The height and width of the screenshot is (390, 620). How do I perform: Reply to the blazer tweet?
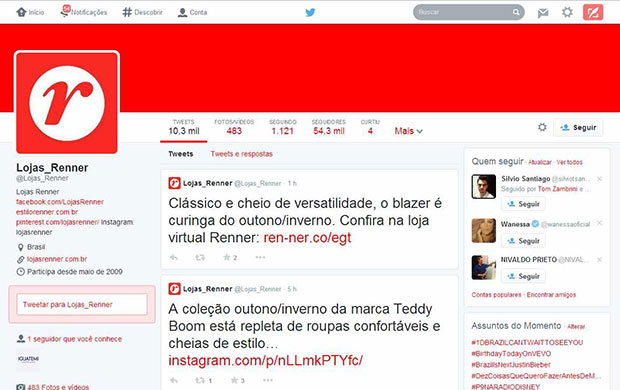point(174,257)
